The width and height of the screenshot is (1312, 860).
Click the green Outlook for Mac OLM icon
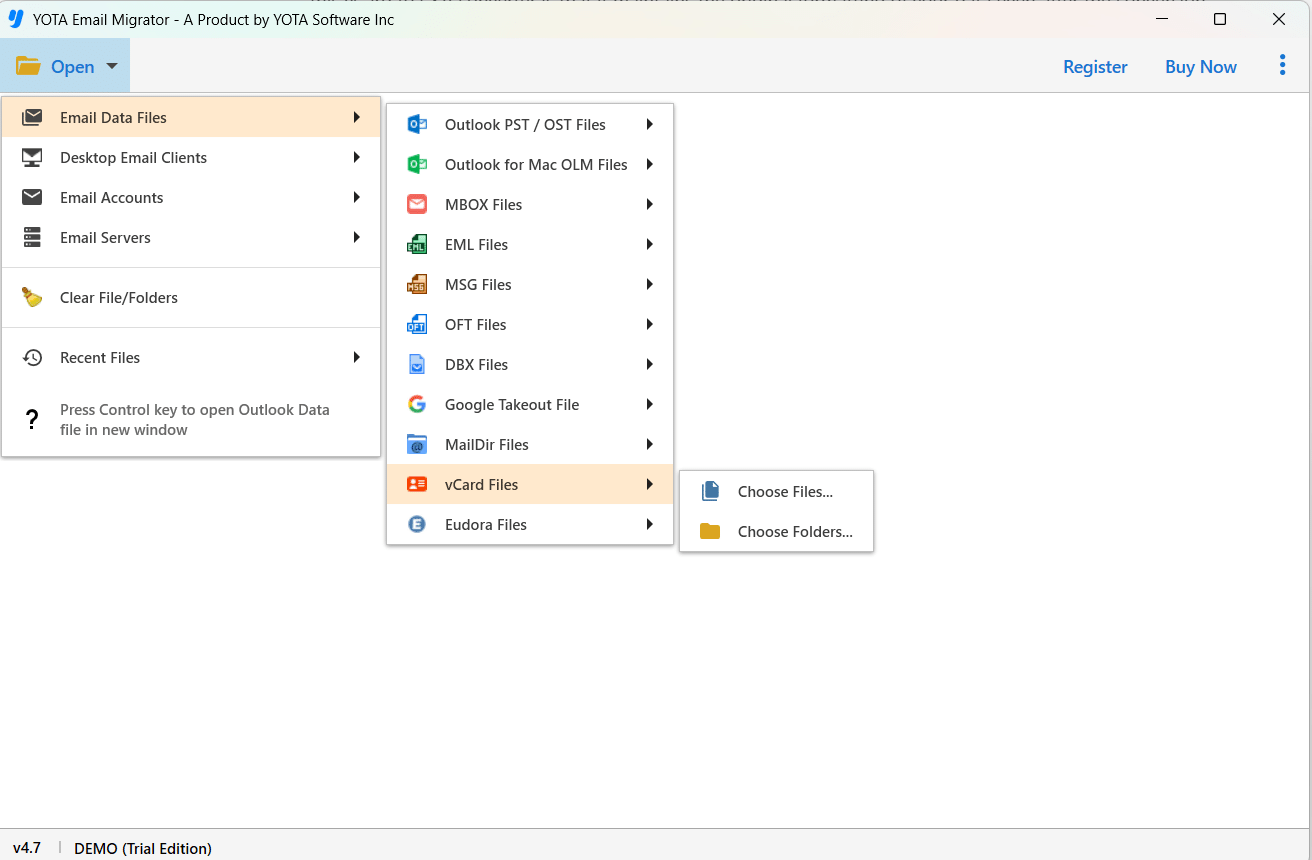click(x=417, y=165)
